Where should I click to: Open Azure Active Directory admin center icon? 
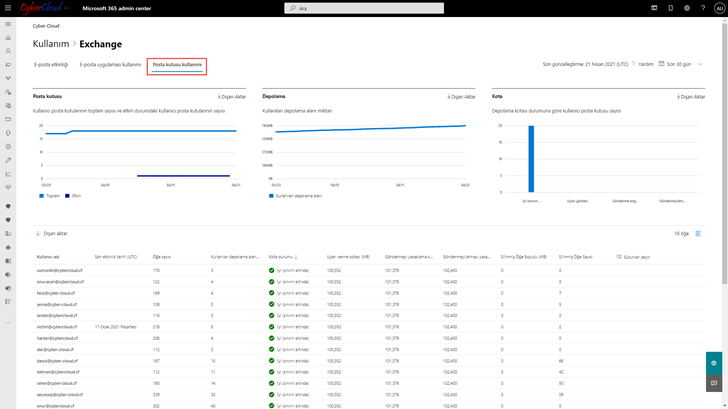click(8, 247)
